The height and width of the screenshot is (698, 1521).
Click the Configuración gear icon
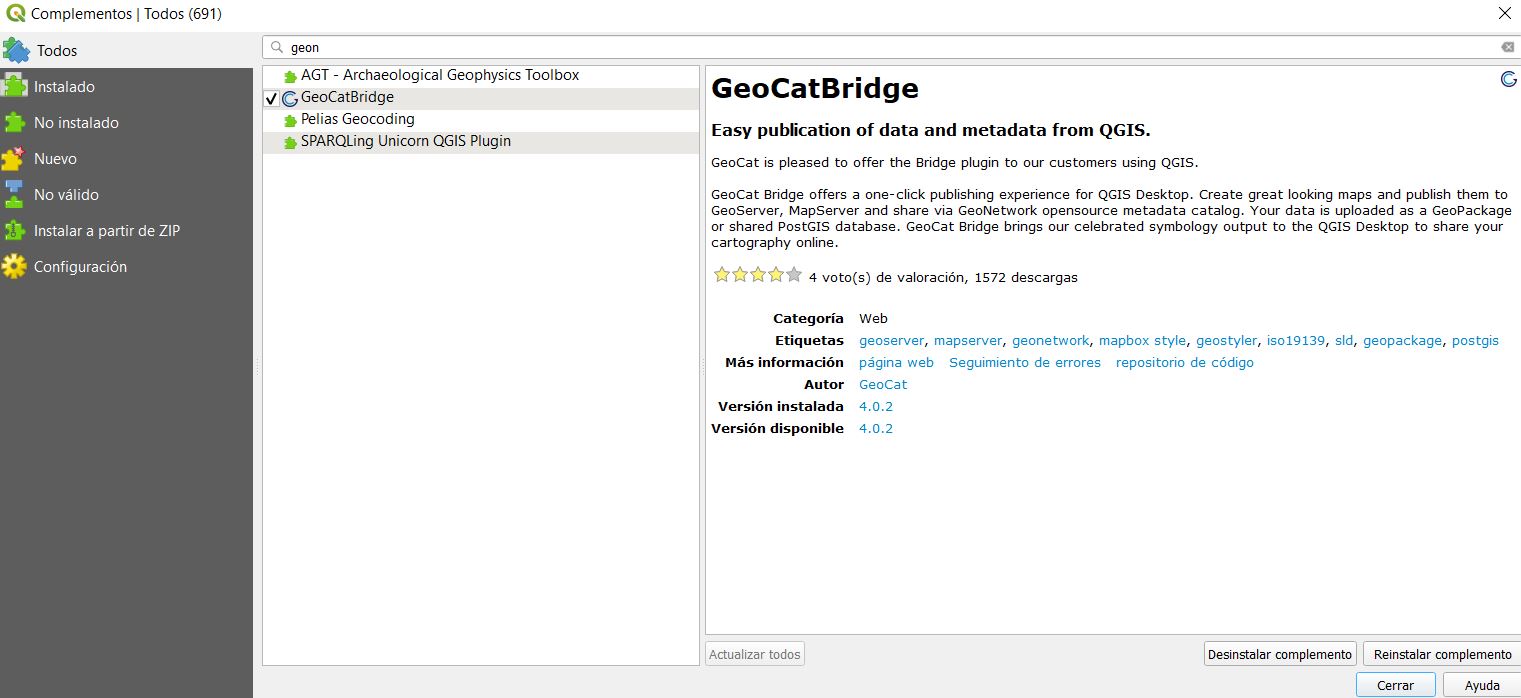(14, 266)
